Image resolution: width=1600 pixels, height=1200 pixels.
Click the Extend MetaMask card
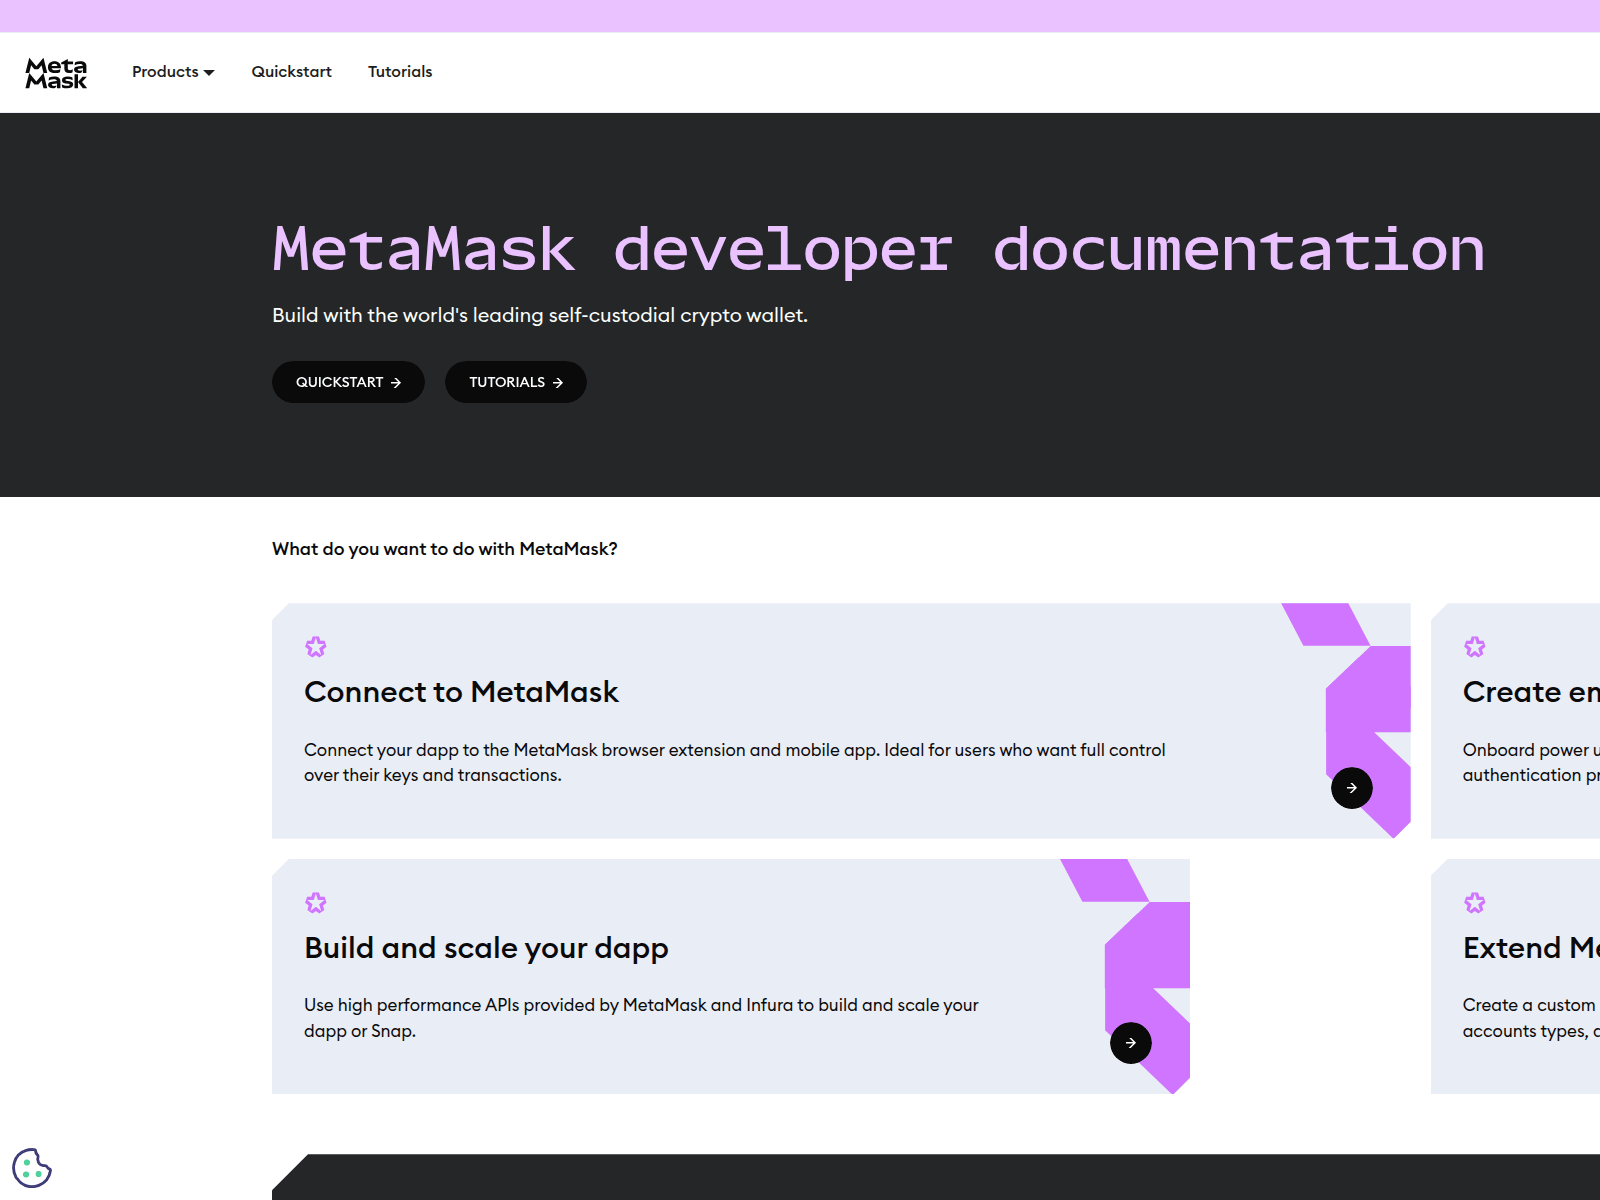(1520, 975)
